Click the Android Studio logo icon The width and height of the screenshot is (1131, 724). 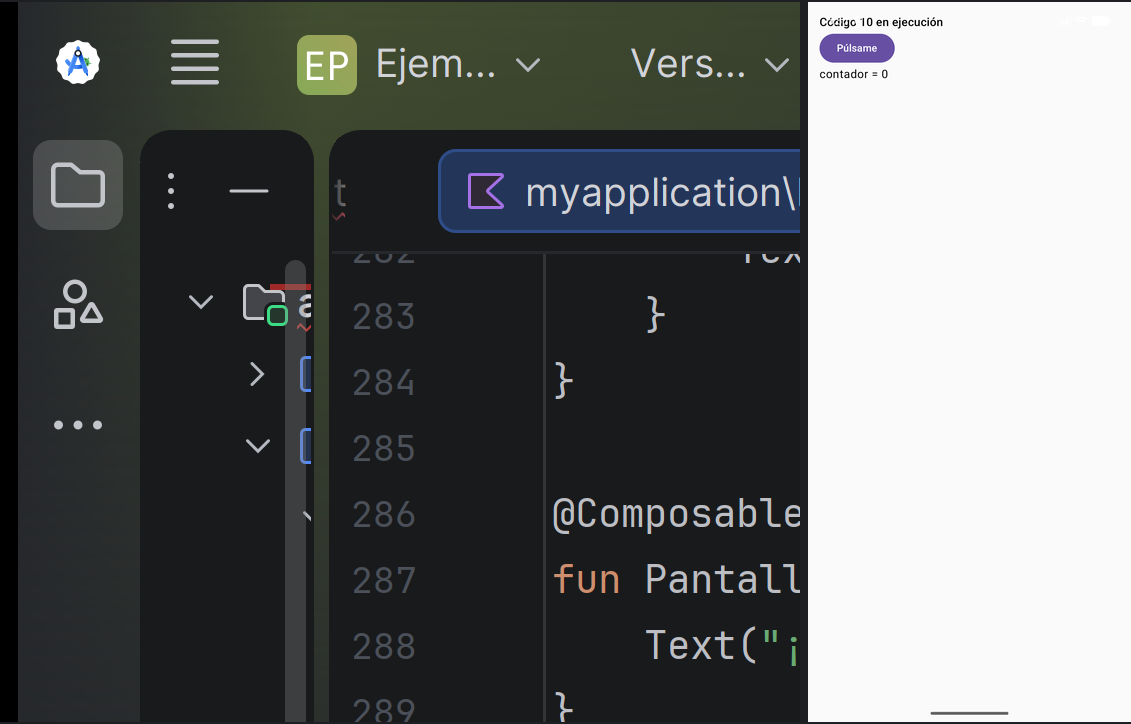coord(78,62)
